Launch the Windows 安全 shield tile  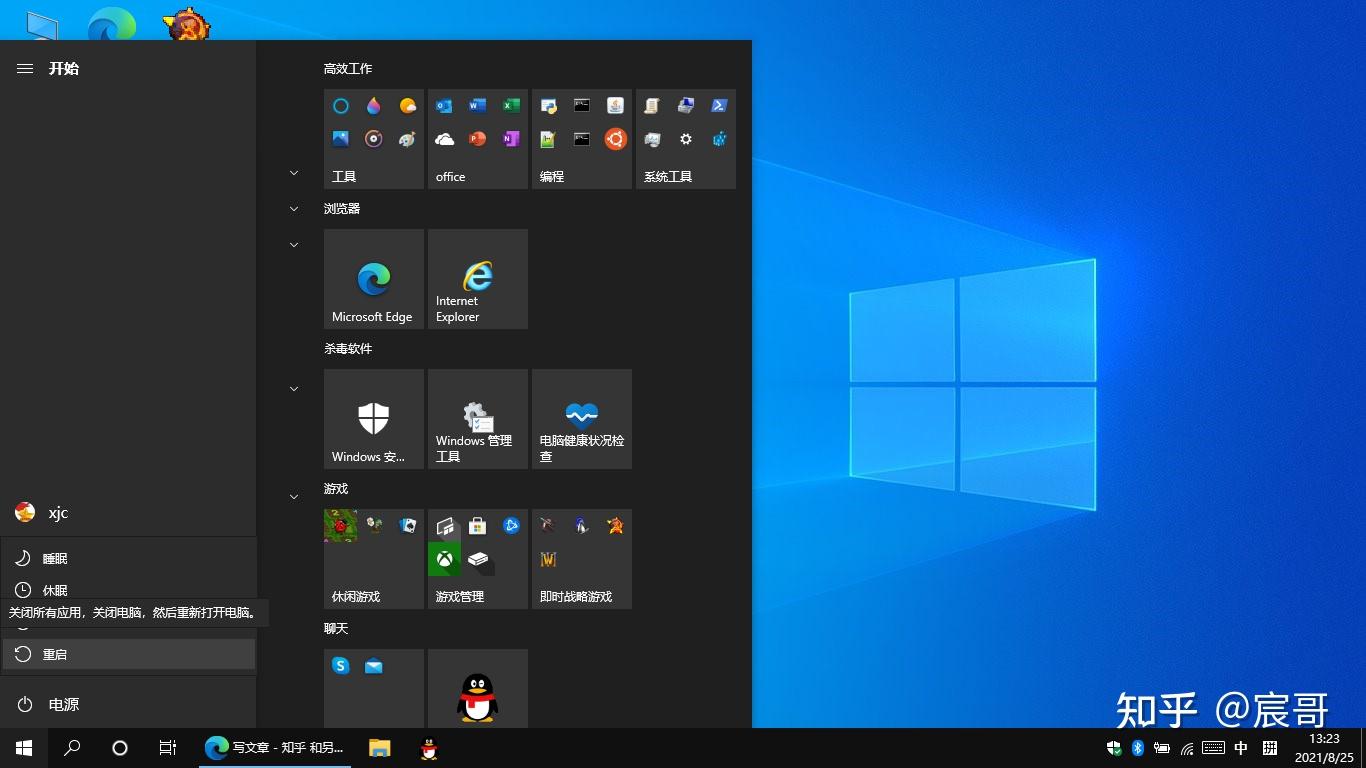[374, 419]
